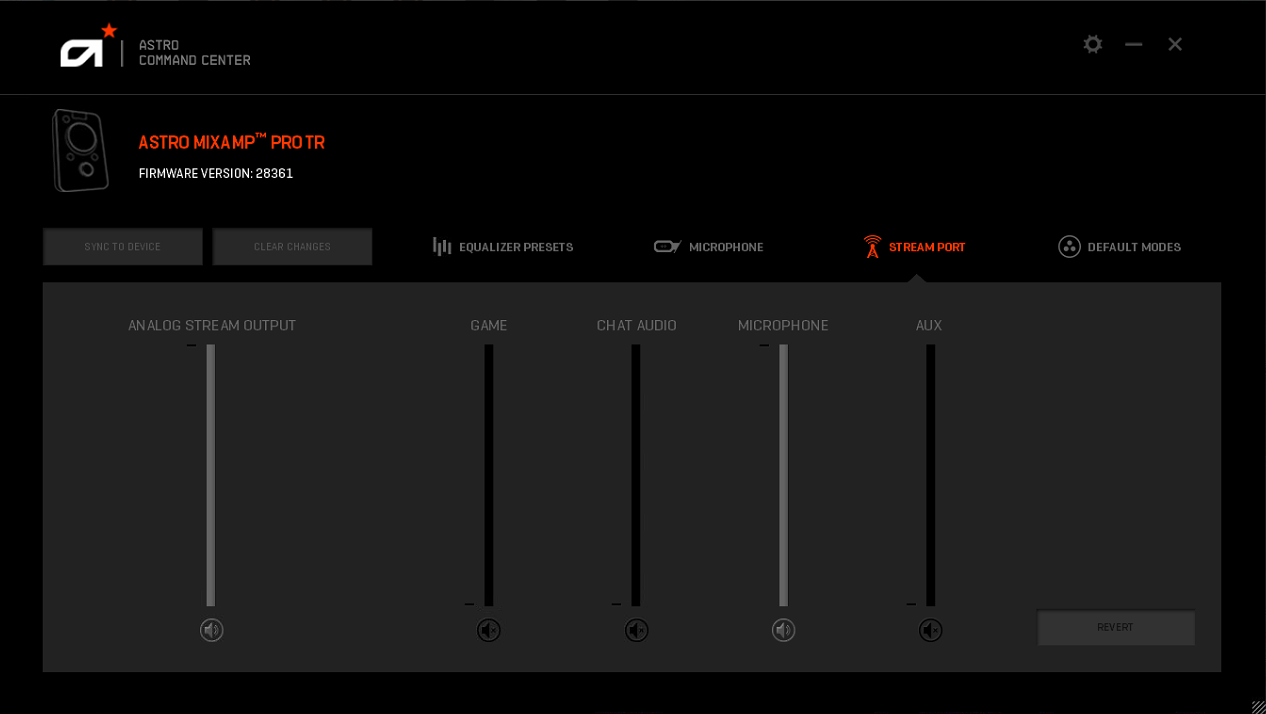Go to the Default Modes tab
The width and height of the screenshot is (1266, 714).
click(1120, 246)
